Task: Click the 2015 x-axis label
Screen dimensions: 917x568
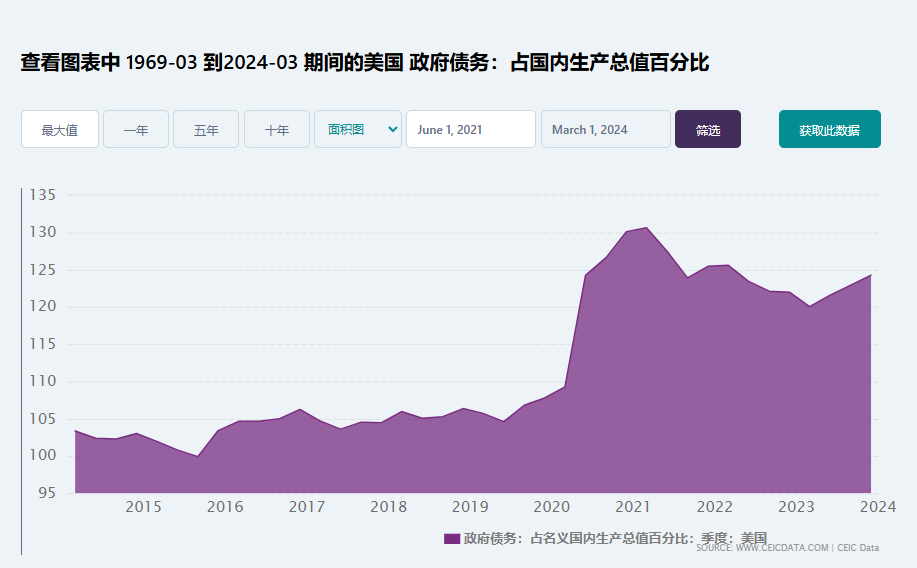Action: 143,507
